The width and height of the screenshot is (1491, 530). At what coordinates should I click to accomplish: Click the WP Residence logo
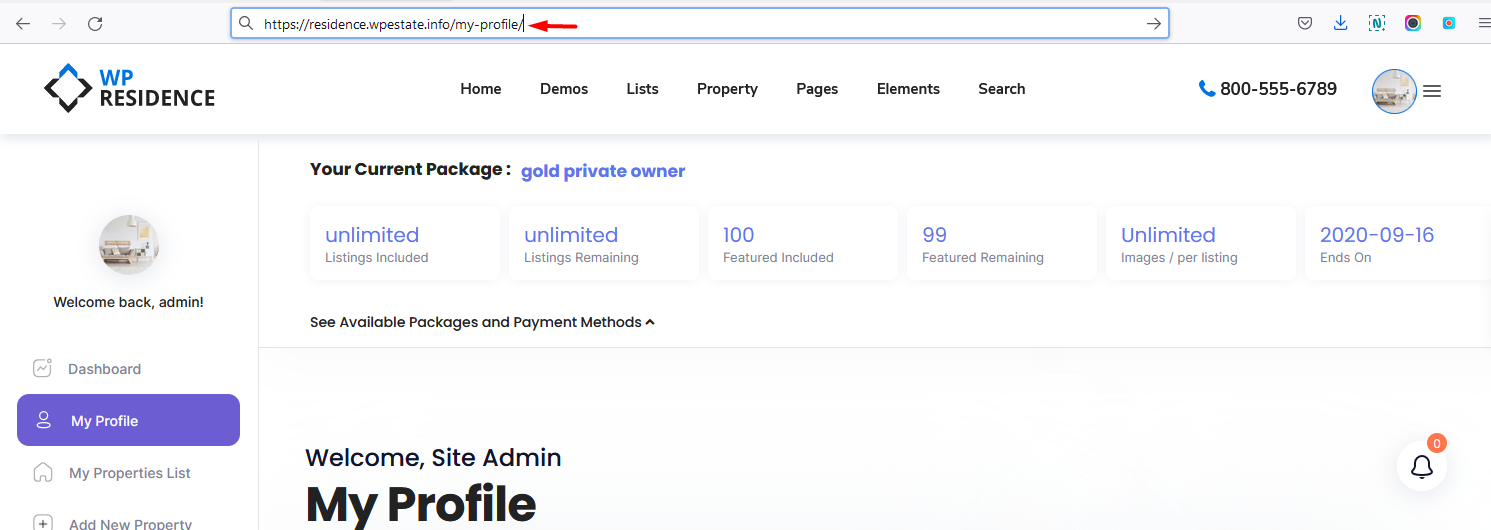click(x=129, y=88)
